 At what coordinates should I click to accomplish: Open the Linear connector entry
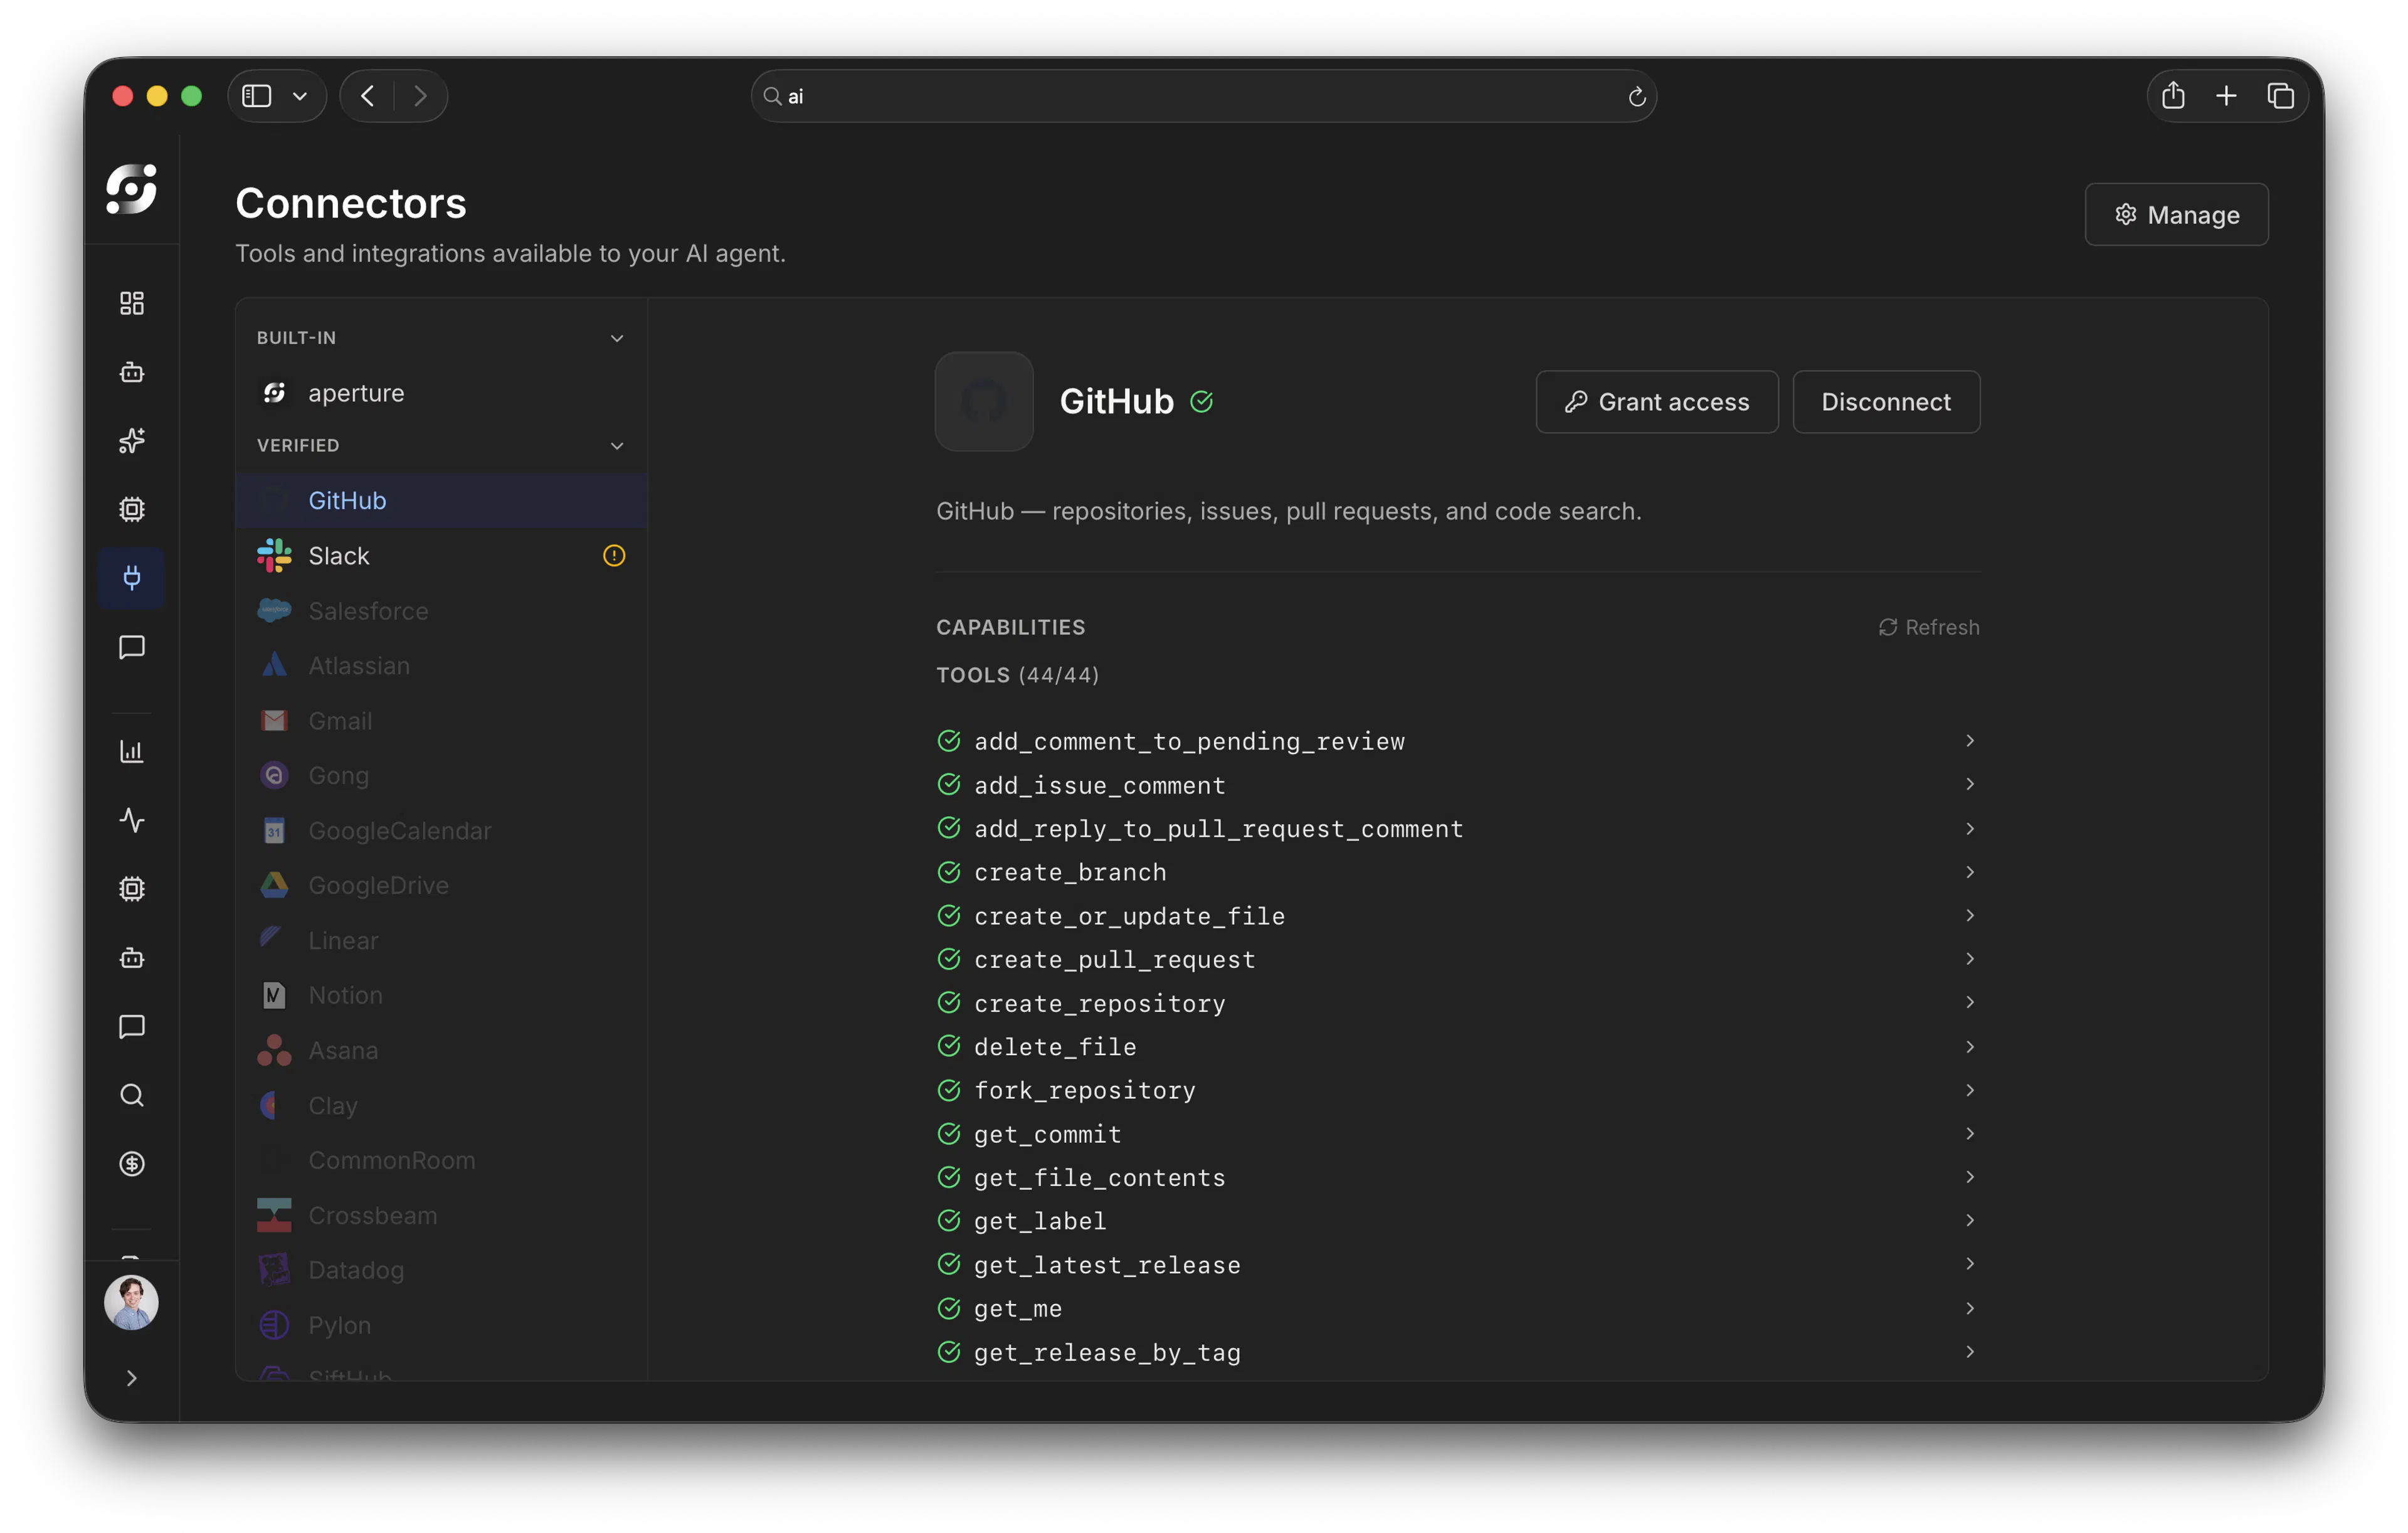tap(441, 941)
